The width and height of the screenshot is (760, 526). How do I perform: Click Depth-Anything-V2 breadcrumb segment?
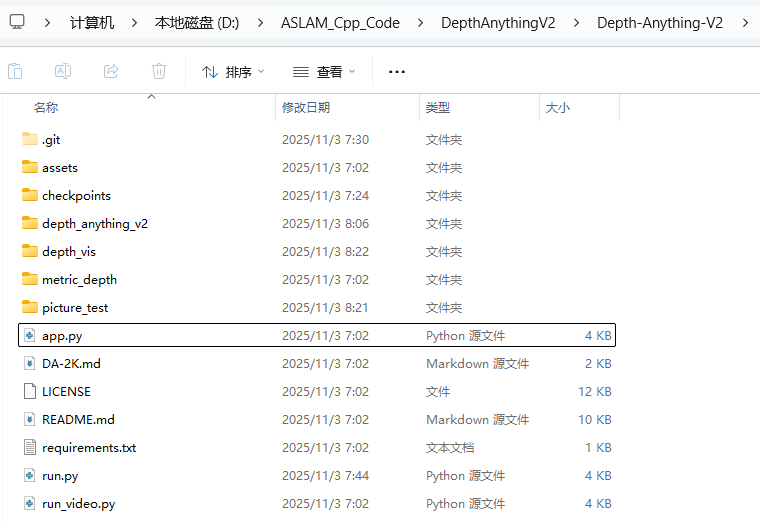pos(660,22)
